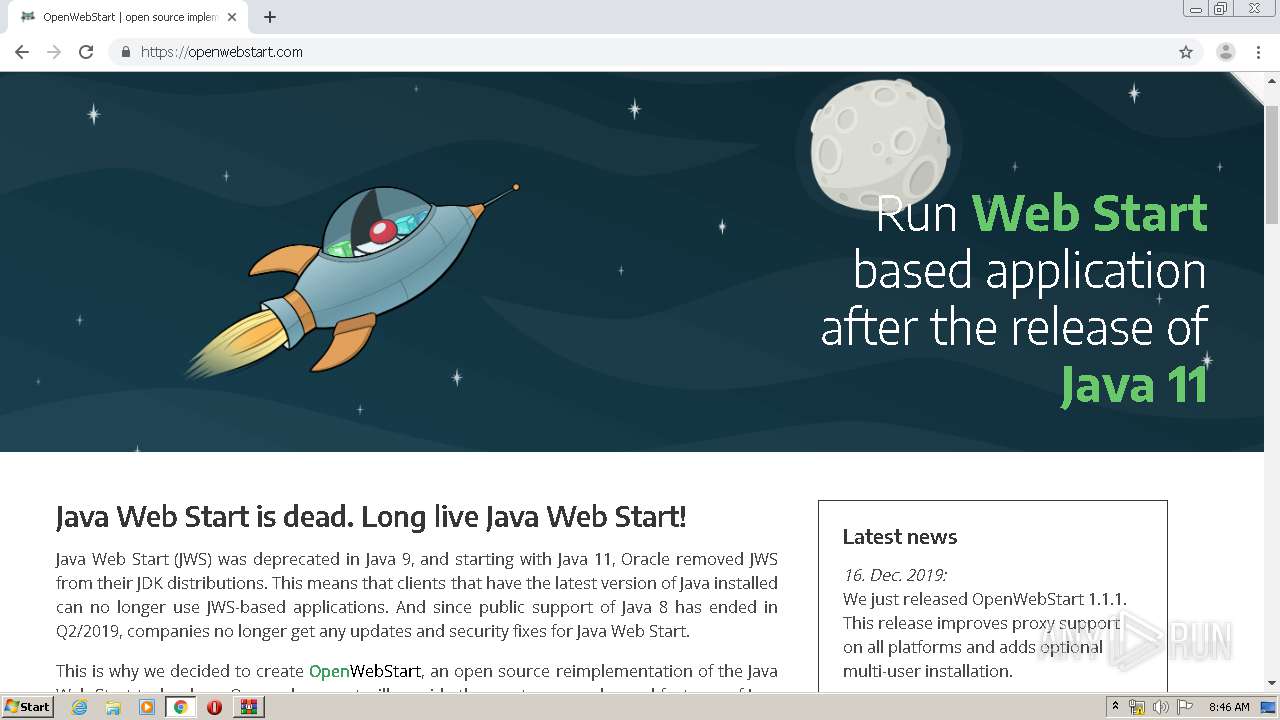Open the Chrome three-dot menu
The height and width of the screenshot is (720, 1280).
[1258, 52]
